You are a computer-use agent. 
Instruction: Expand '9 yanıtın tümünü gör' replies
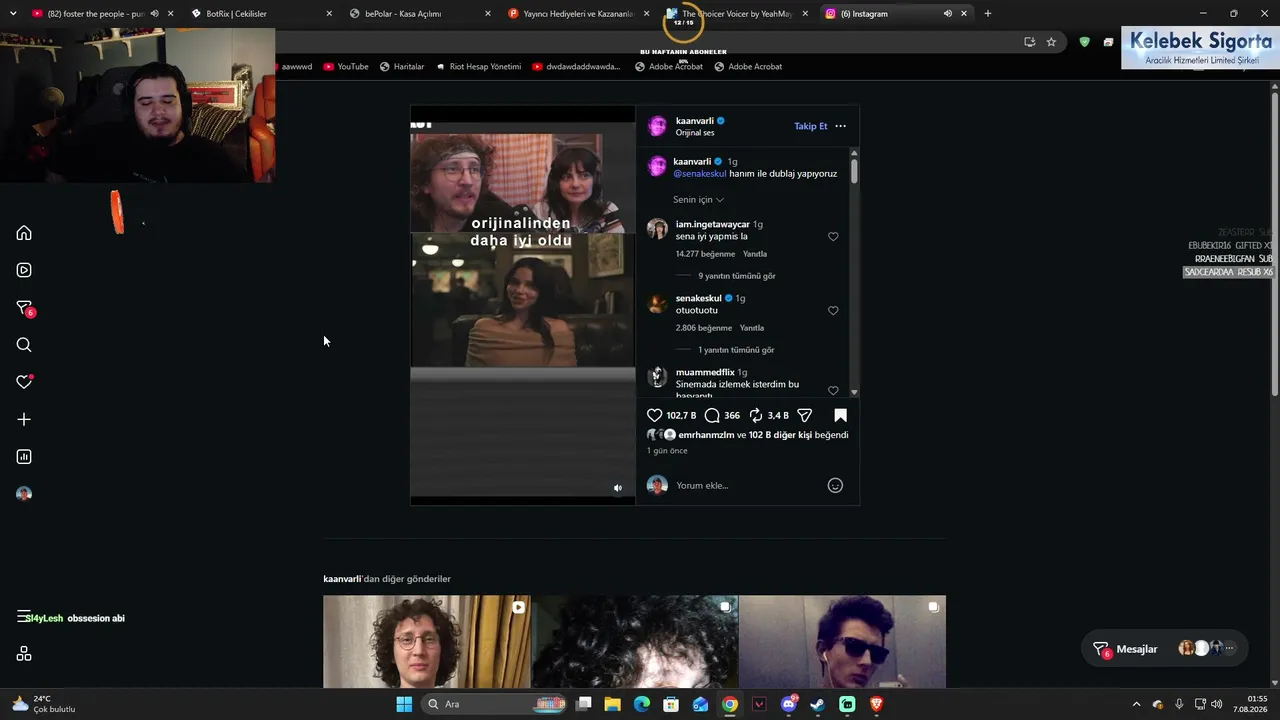tap(737, 276)
